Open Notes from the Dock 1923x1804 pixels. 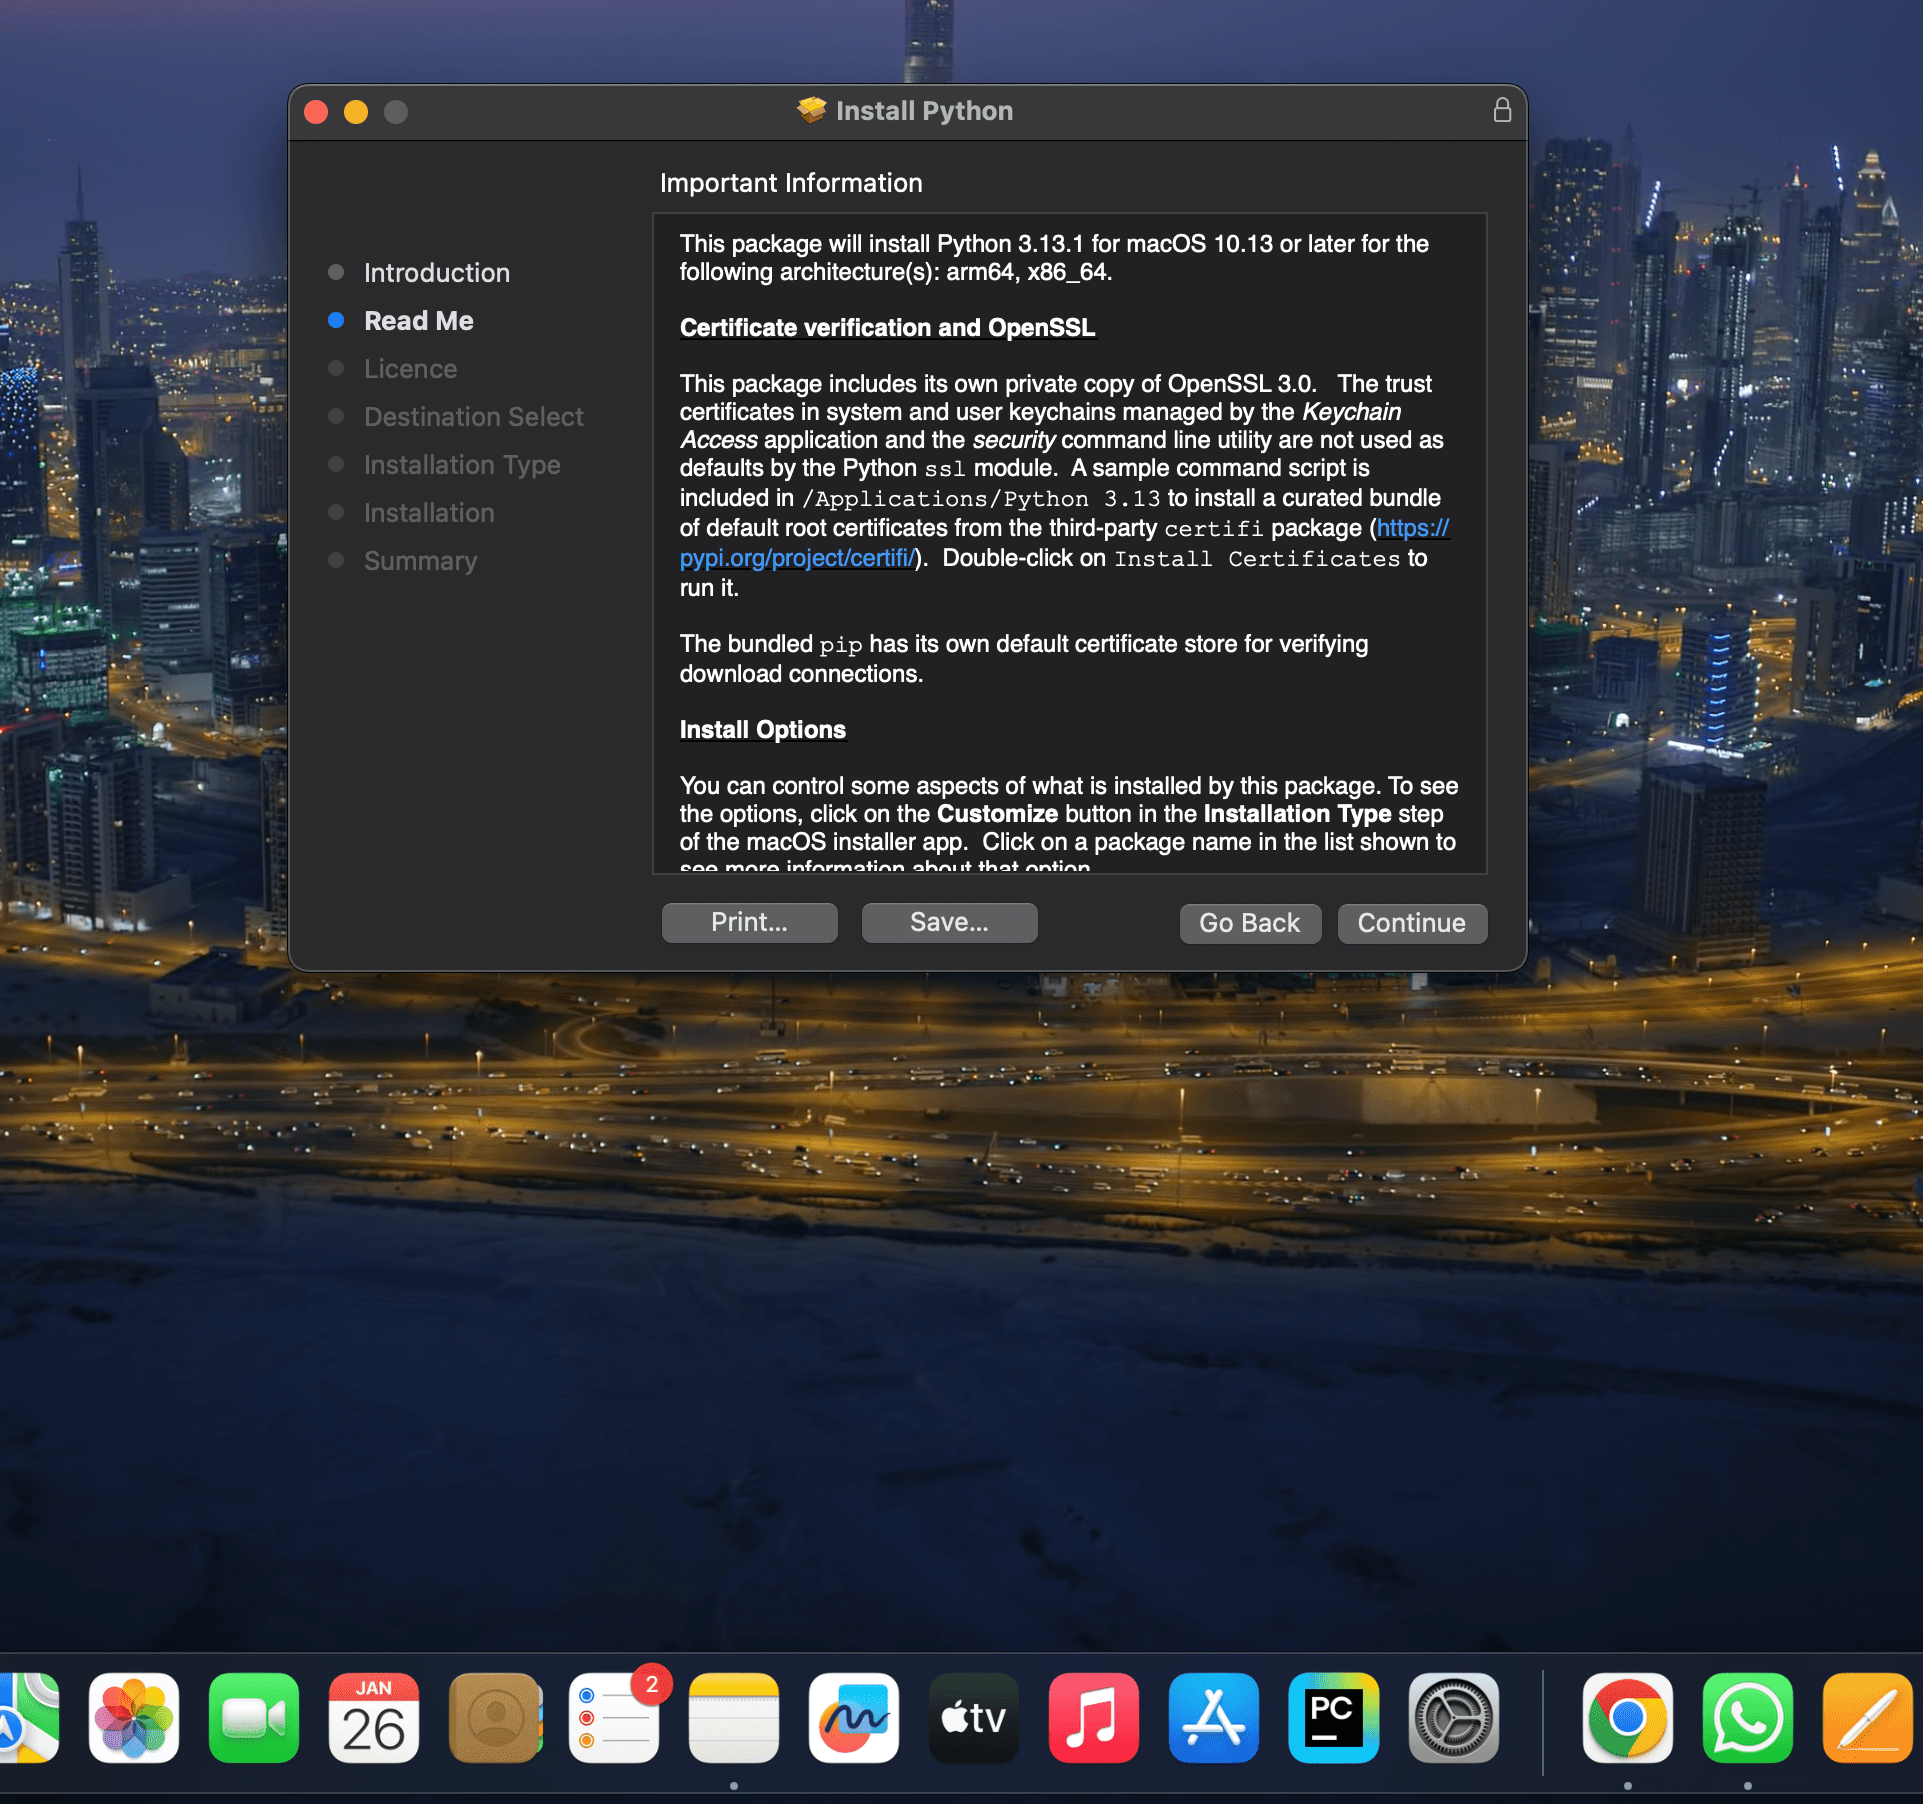click(734, 1718)
